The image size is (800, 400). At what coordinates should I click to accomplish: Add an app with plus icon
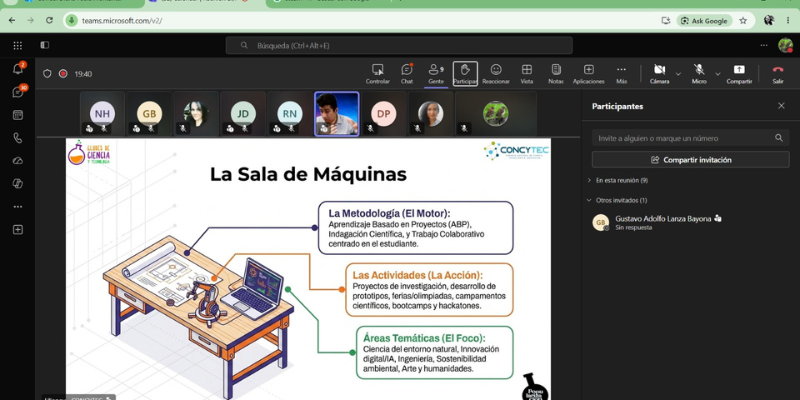coord(18,230)
